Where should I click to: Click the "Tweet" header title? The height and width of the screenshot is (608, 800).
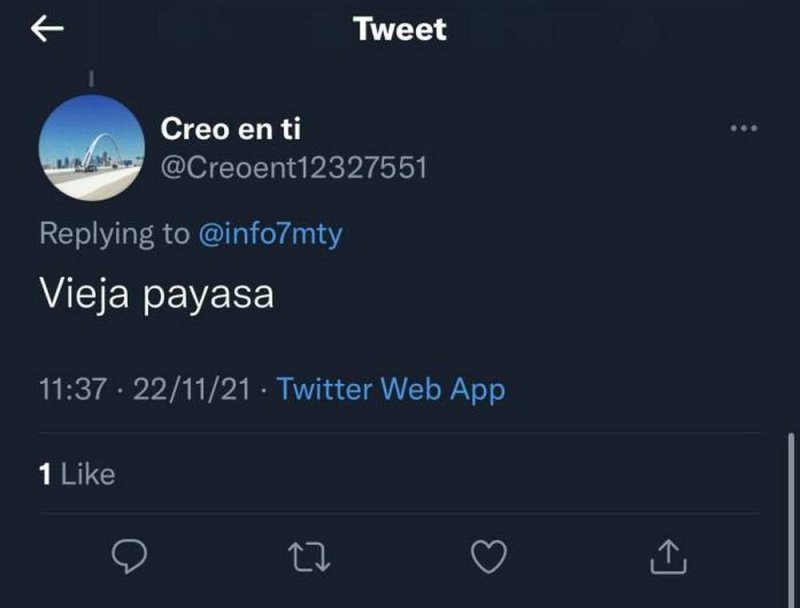pos(399,30)
